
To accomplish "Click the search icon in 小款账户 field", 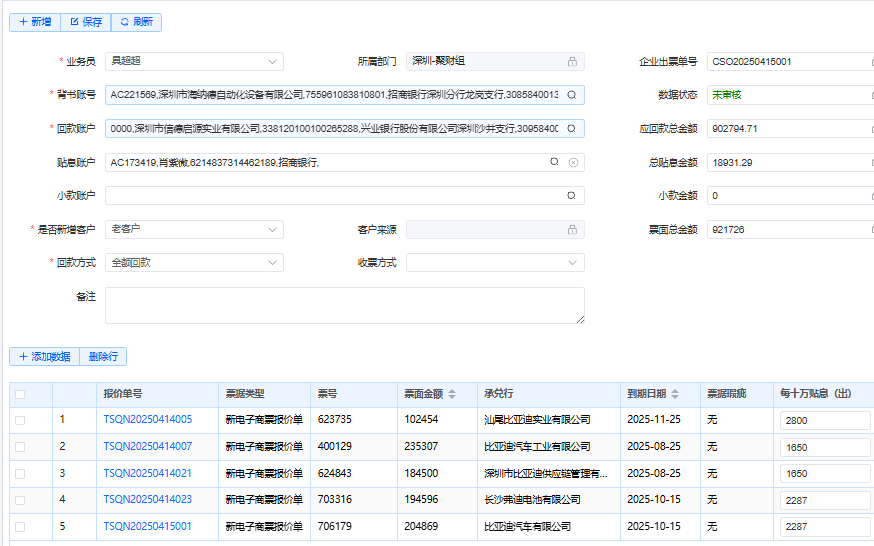I will [571, 196].
